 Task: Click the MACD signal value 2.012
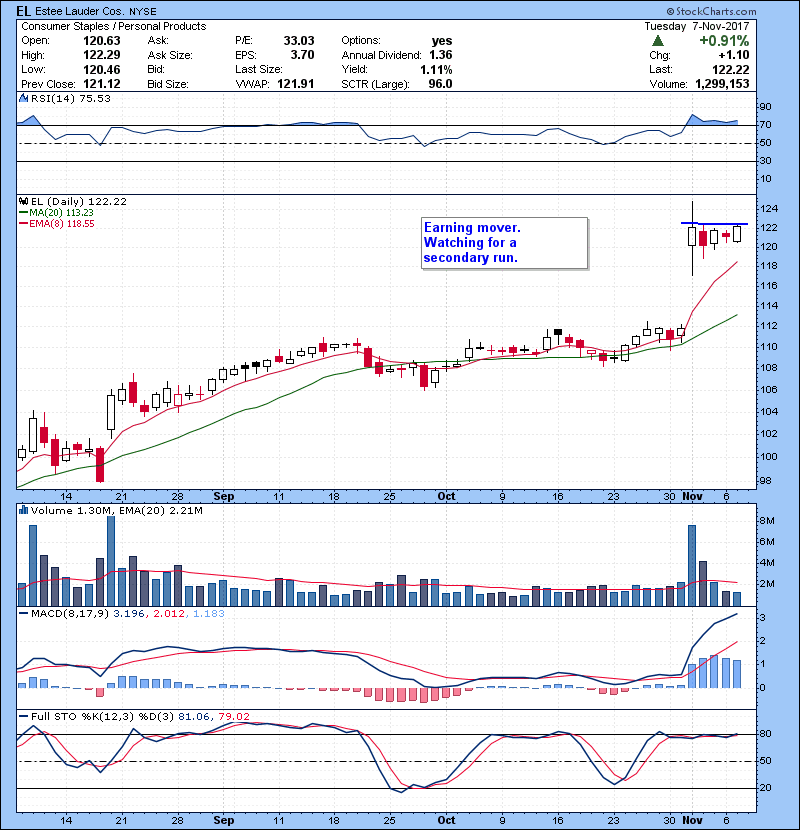point(169,614)
